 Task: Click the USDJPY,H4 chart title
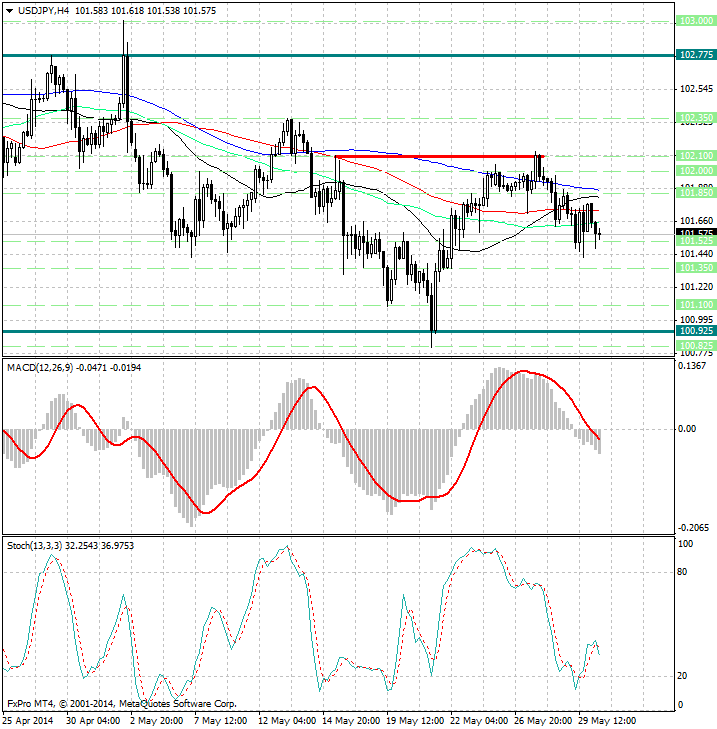tap(38, 9)
